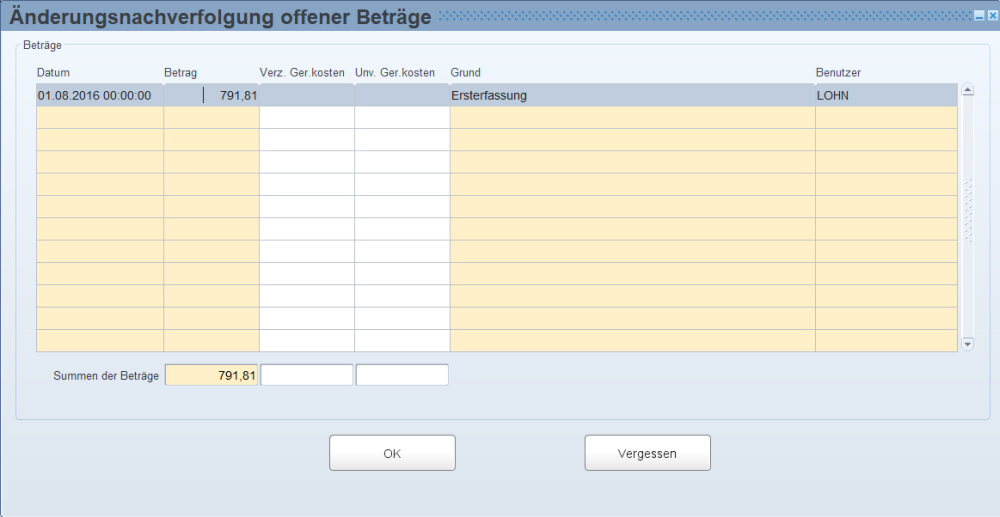This screenshot has height=517, width=1000.
Task: Click the scroll down arrow of the table
Action: tap(967, 344)
